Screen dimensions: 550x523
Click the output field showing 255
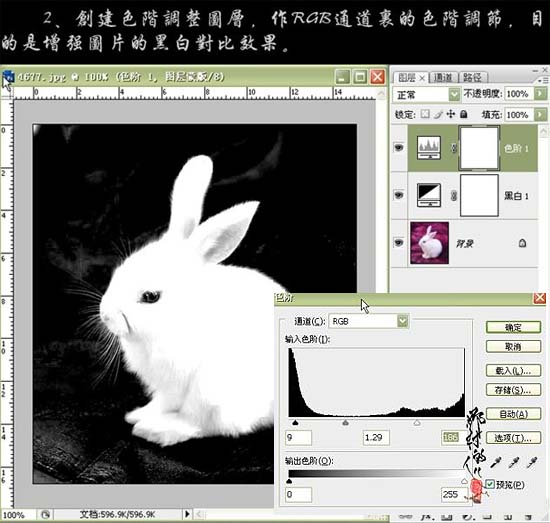(454, 495)
